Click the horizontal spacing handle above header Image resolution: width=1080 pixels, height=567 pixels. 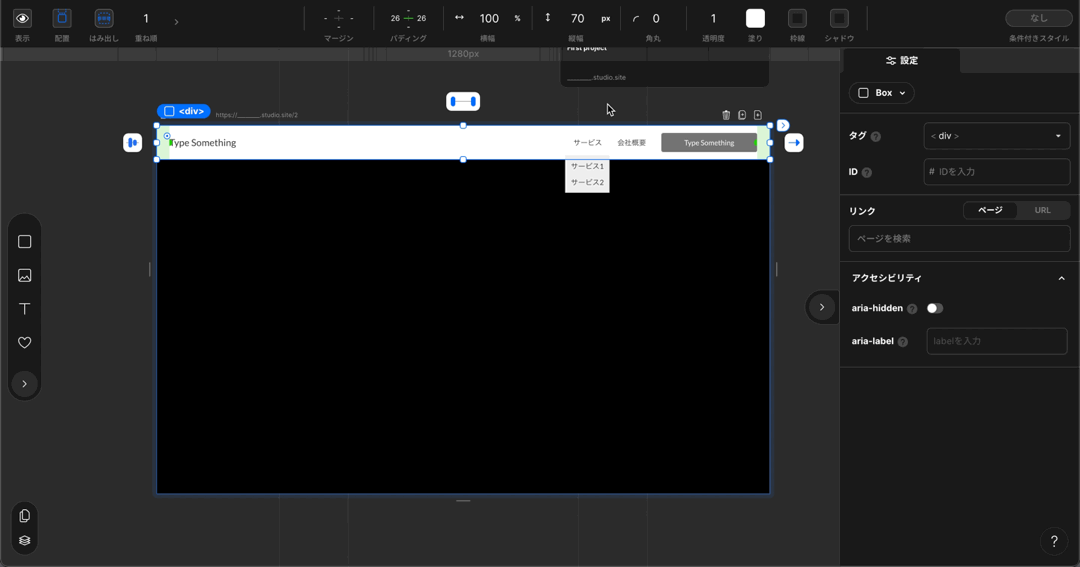coord(463,101)
